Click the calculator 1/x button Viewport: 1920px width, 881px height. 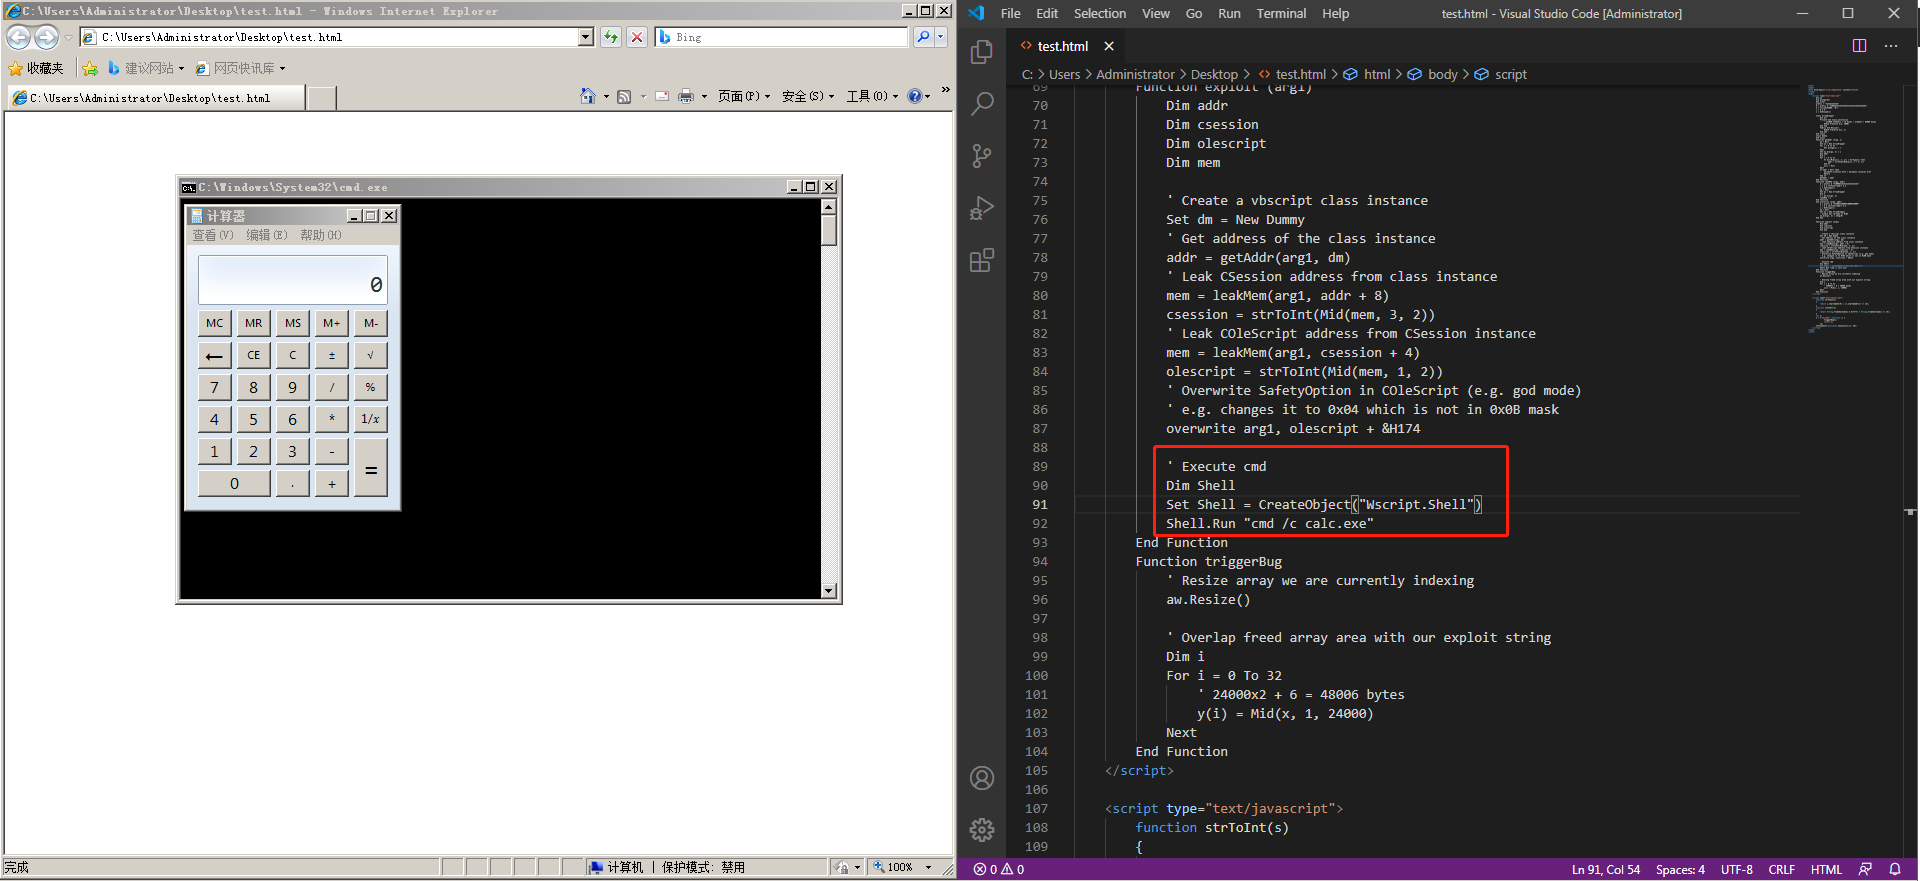371,419
